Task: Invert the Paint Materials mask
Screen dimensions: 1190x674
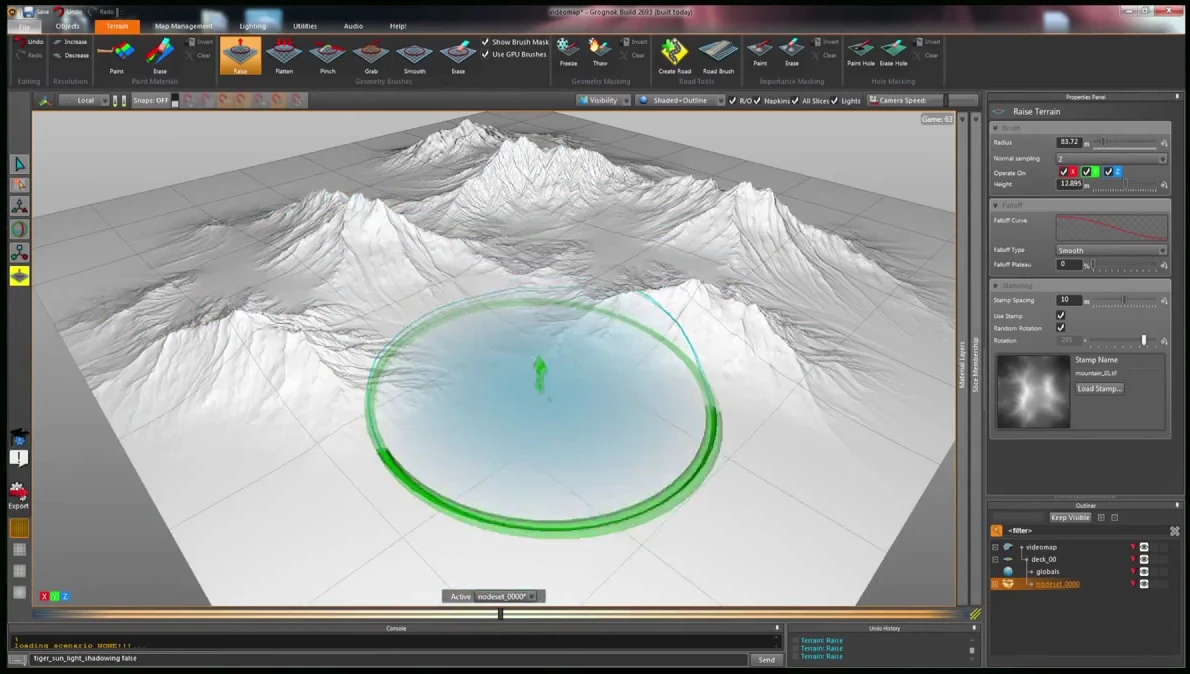Action: point(200,42)
